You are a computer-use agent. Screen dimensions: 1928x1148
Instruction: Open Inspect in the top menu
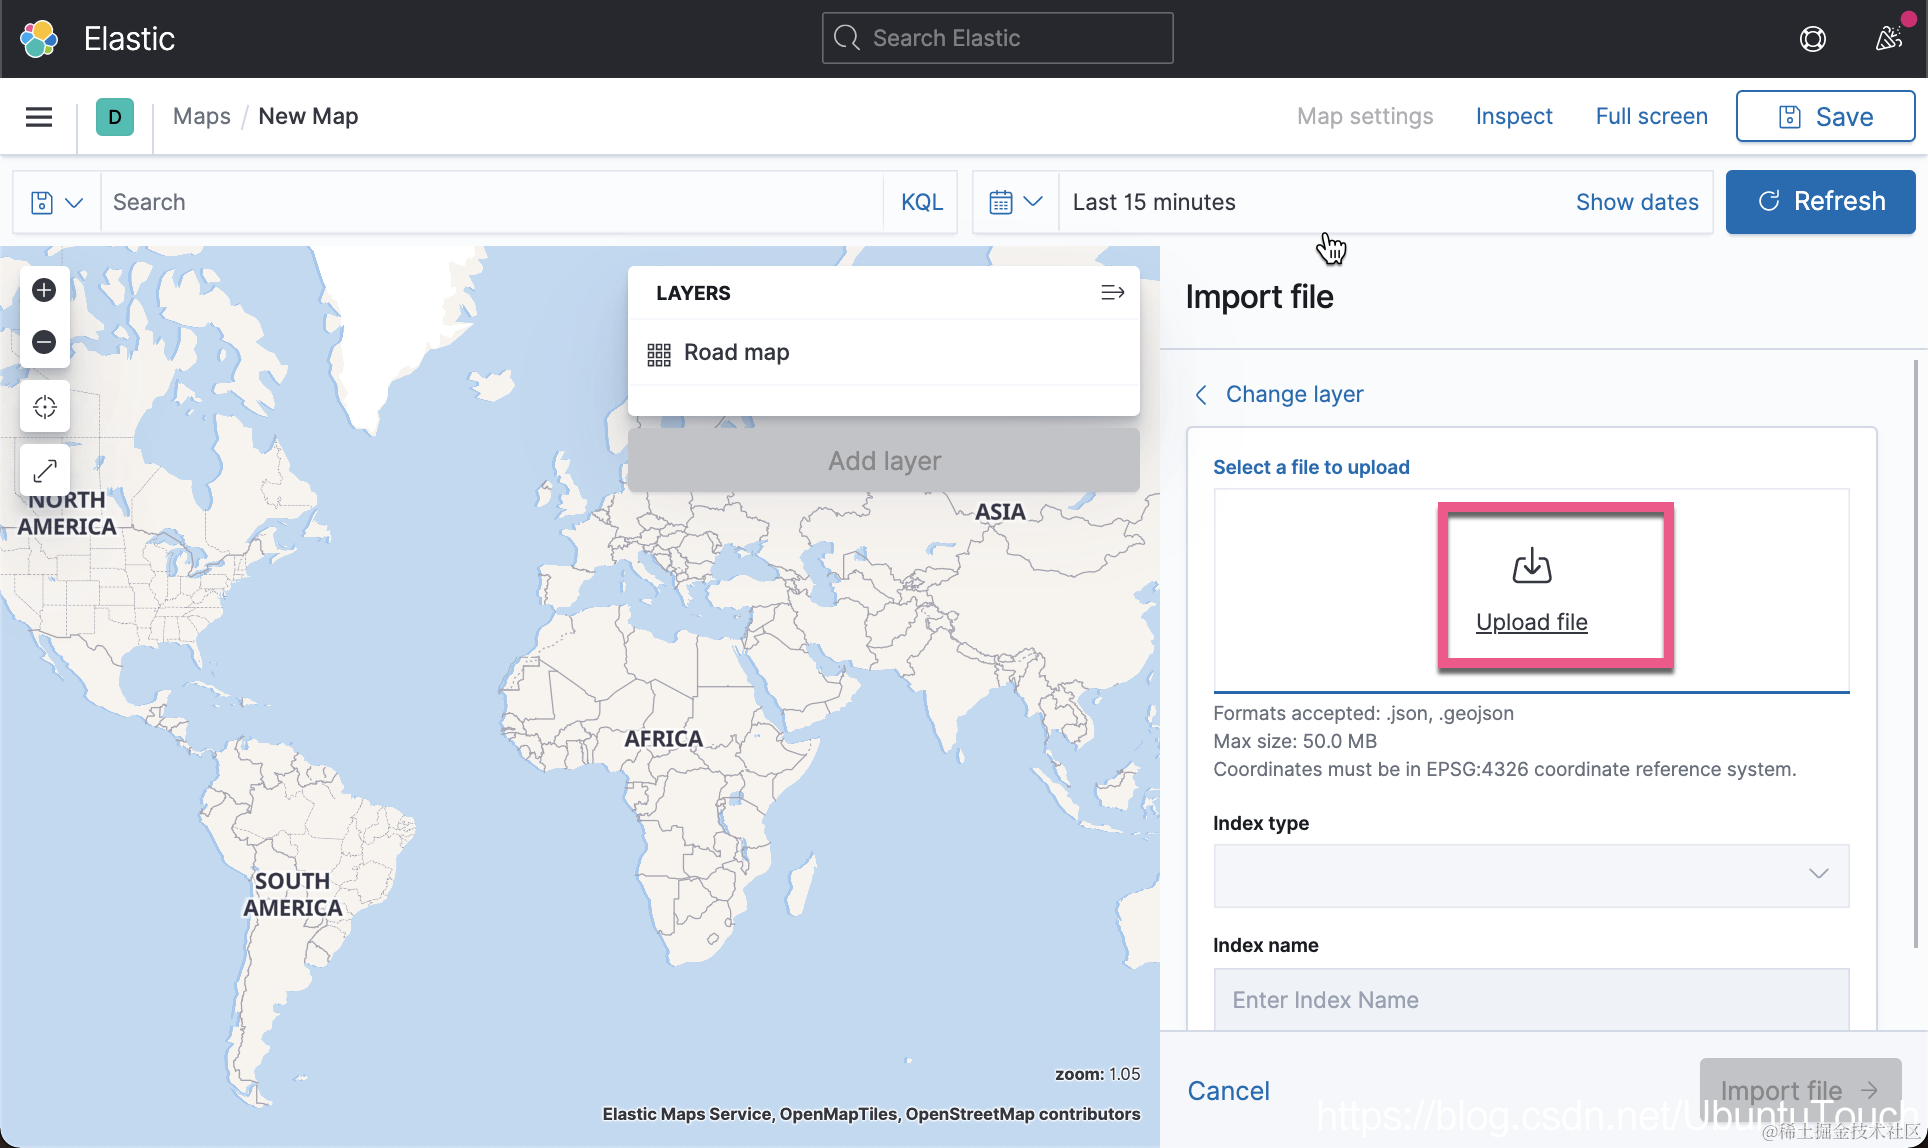click(1513, 117)
